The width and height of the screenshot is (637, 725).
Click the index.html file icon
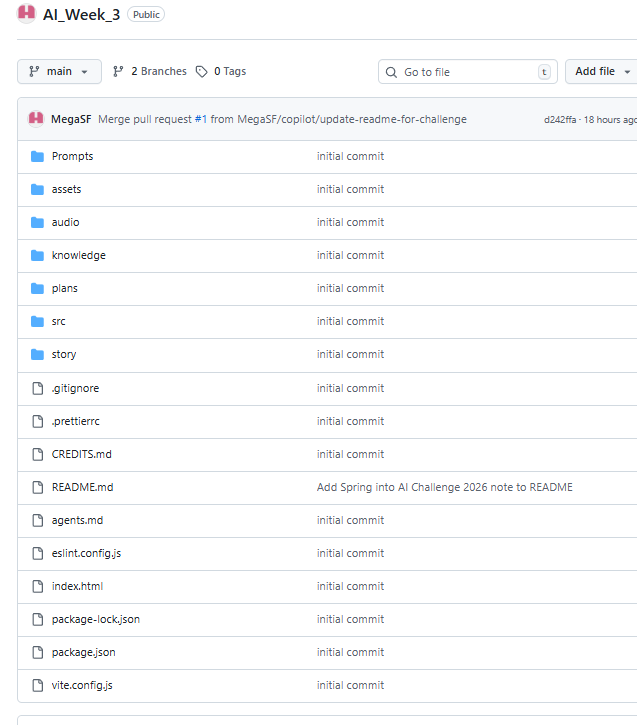37,586
